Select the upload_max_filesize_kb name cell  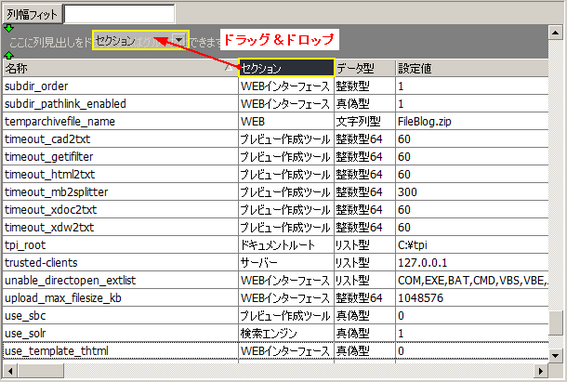(x=120, y=298)
